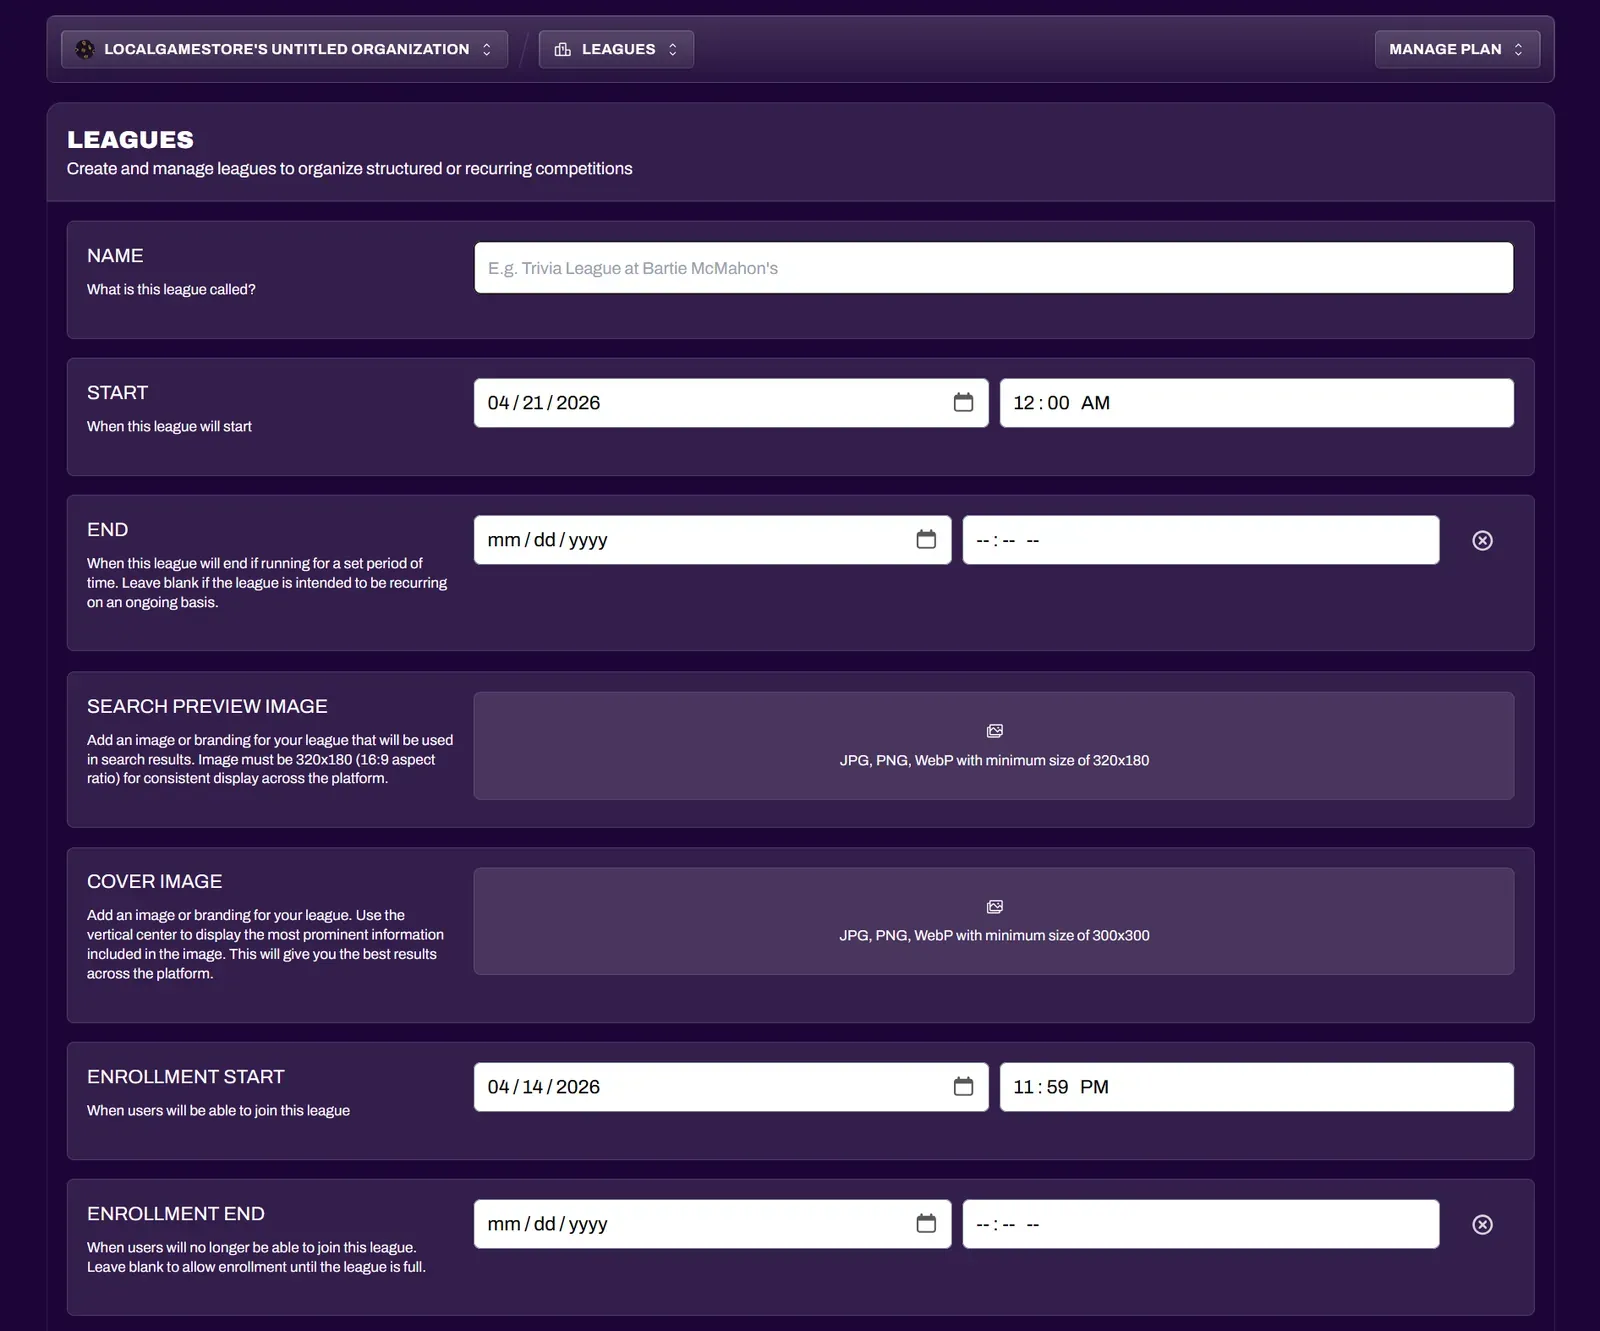This screenshot has height=1331, width=1600.
Task: Click the empty END date field
Action: [700, 539]
